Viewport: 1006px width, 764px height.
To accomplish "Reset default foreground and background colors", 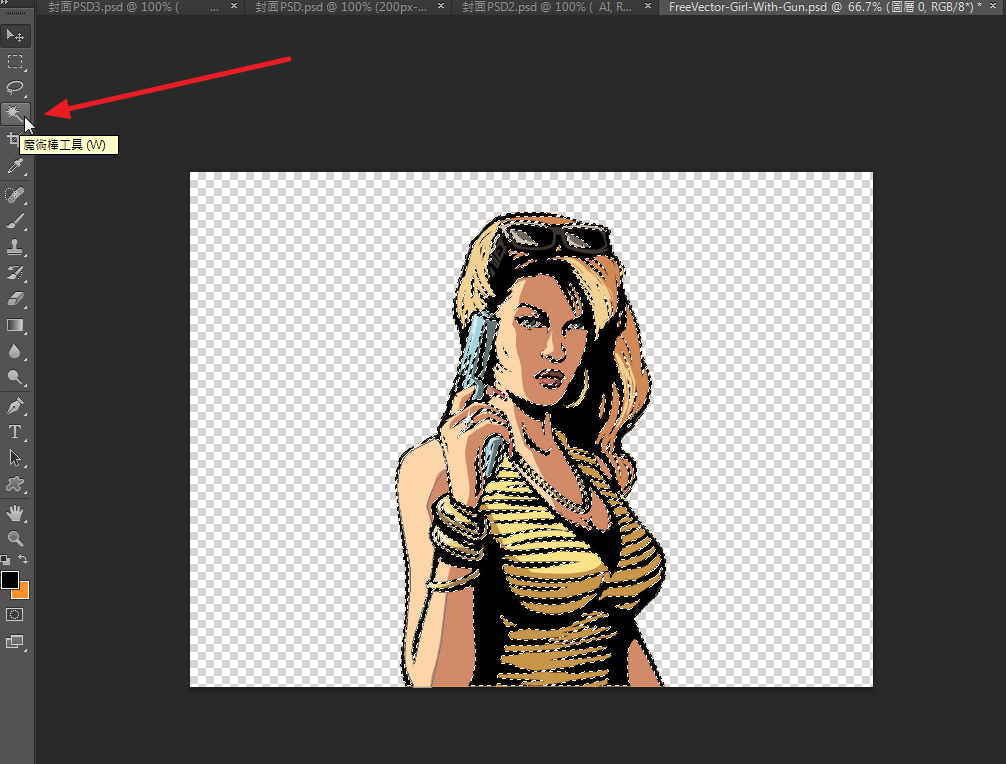I will click(5, 559).
